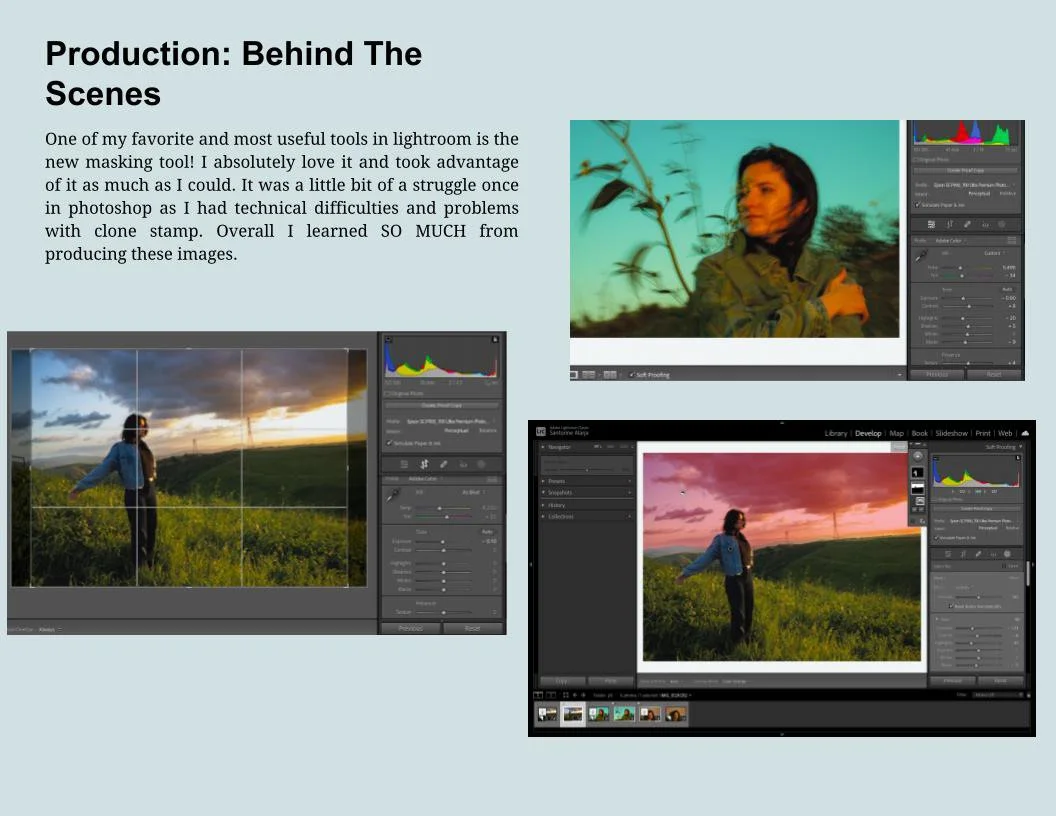1056x816 pixels.
Task: Pick white balance eyedropper in crop grid screenshot
Action: click(393, 496)
